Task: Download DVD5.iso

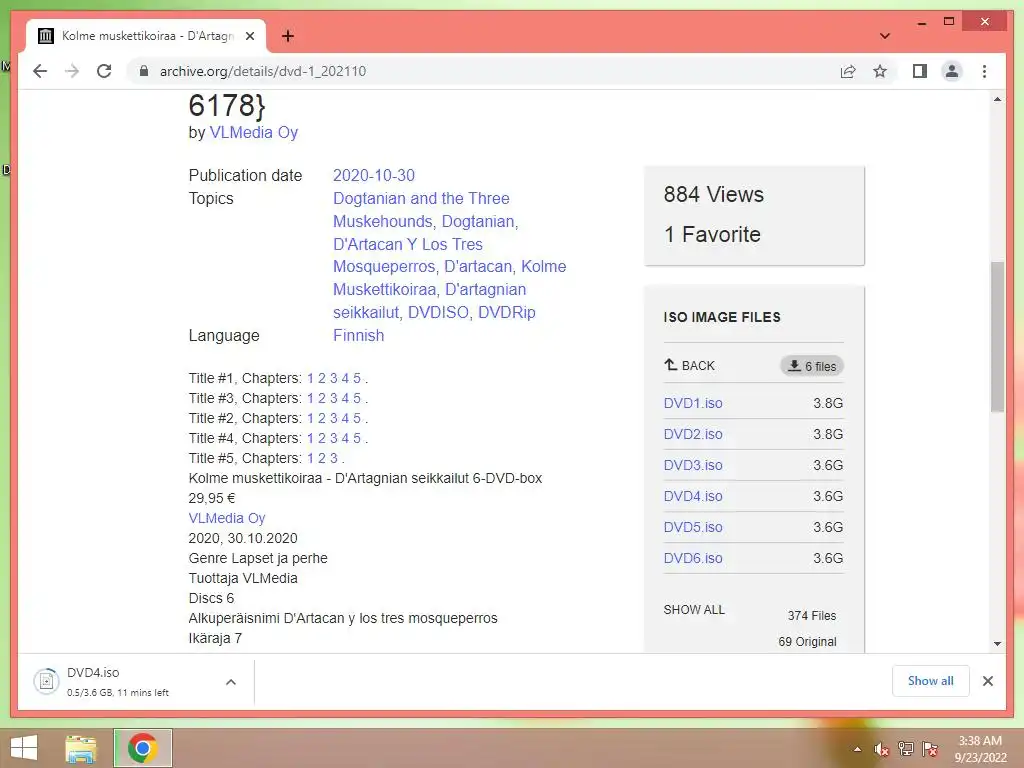Action: coord(693,527)
